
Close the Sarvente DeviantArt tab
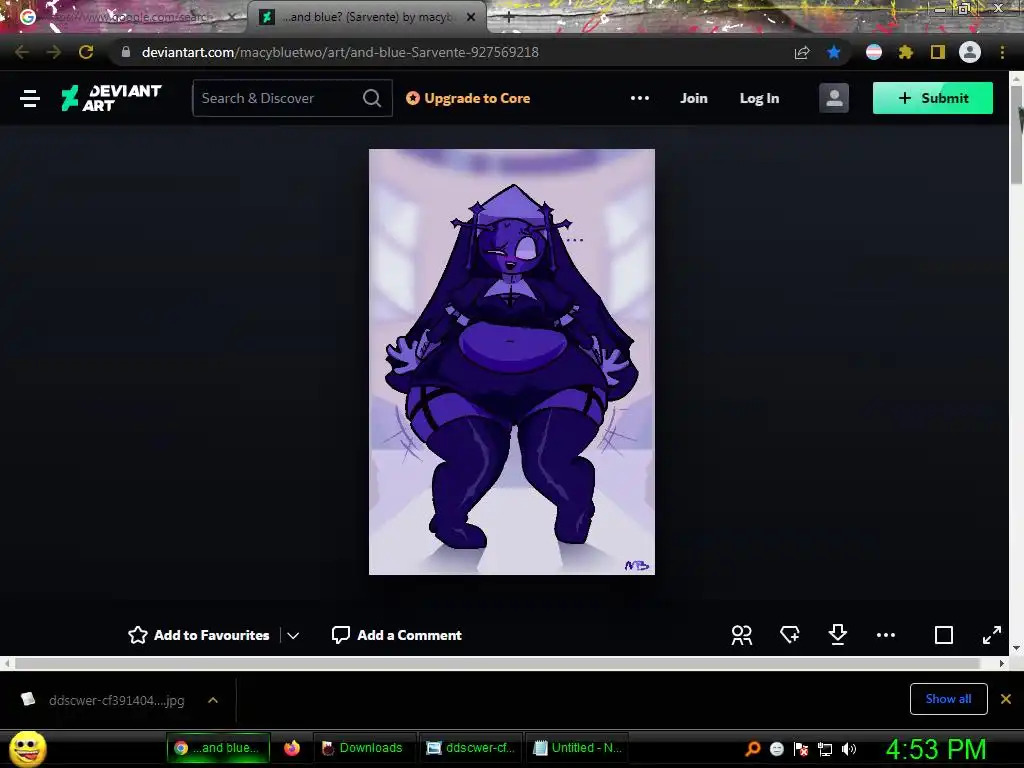tap(471, 17)
